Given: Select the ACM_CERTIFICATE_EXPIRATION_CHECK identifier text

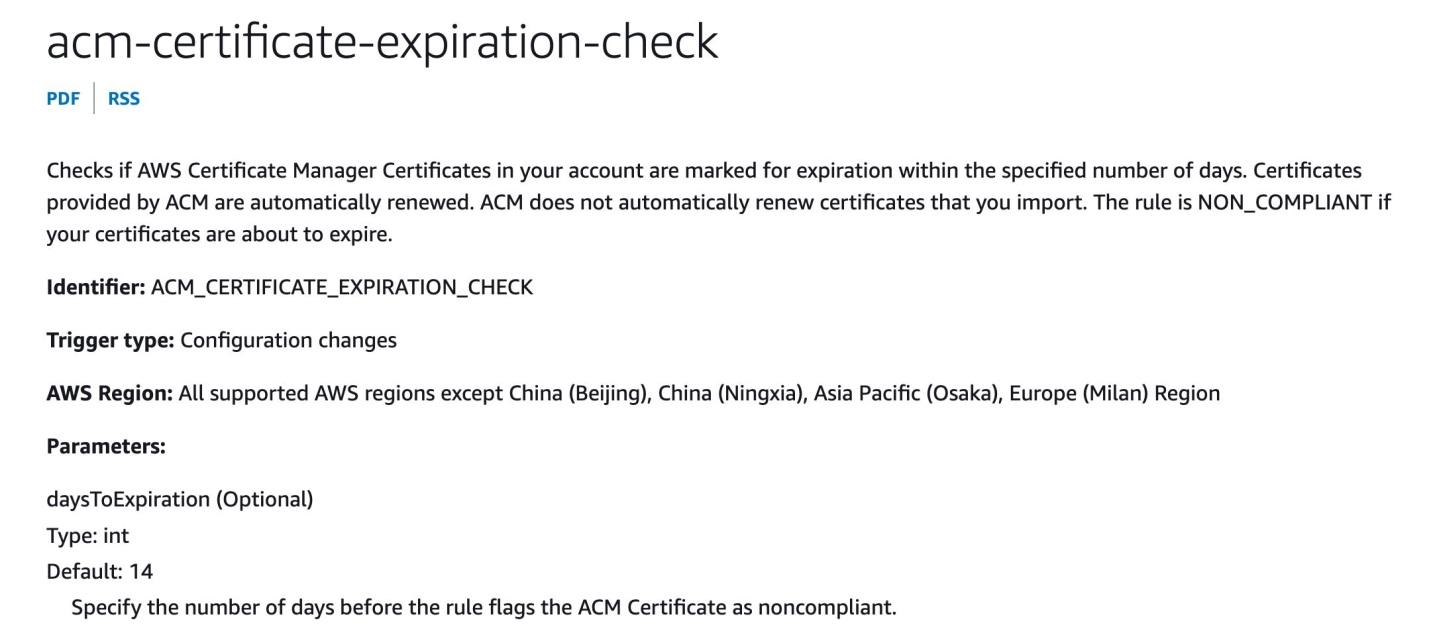Looking at the screenshot, I should pyautogui.click(x=342, y=288).
